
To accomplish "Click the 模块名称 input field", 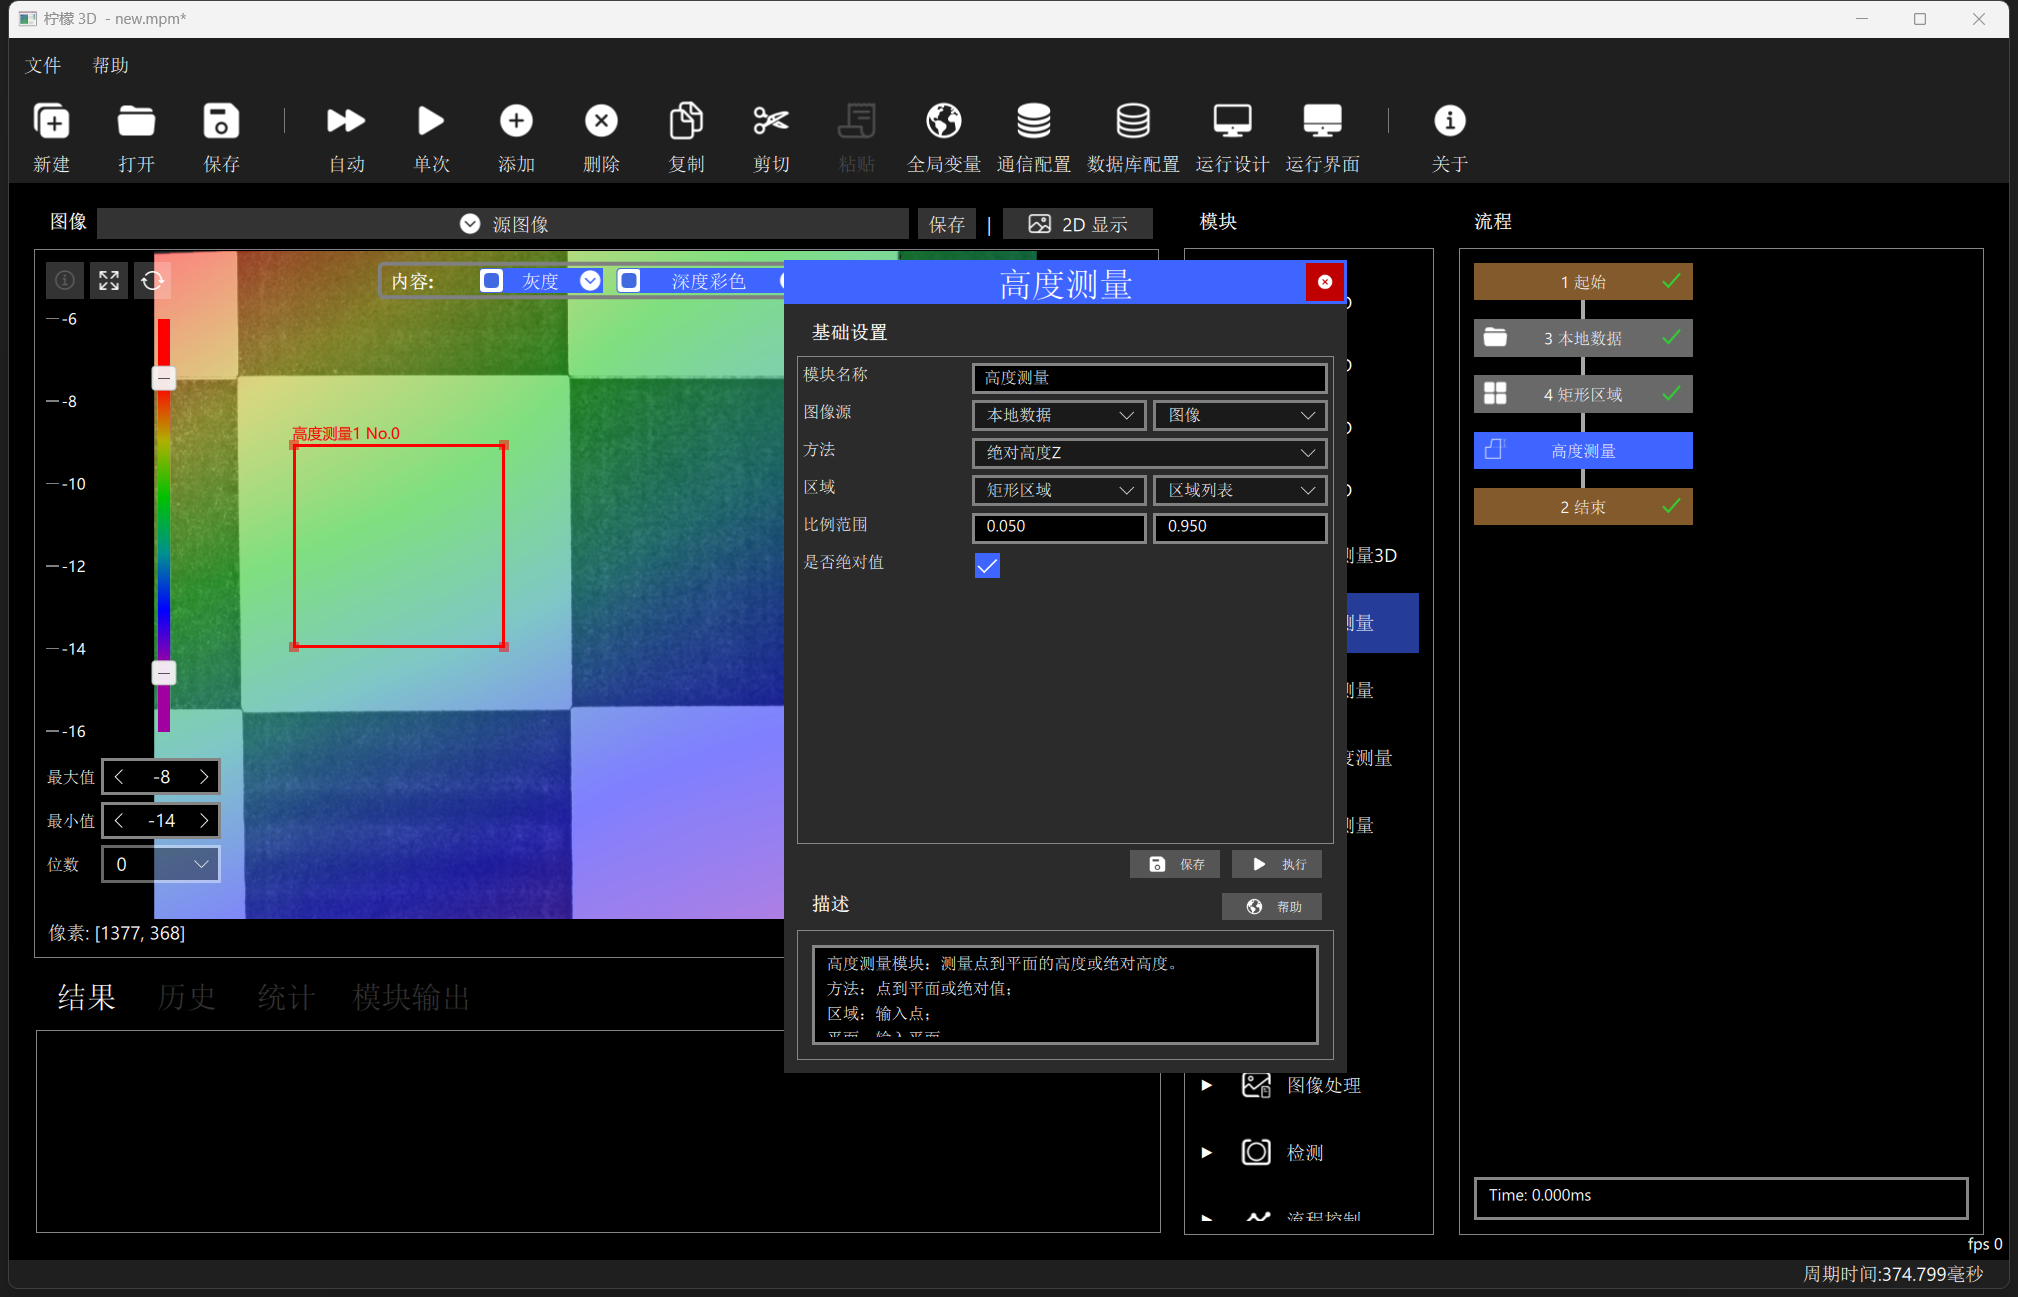I will [x=1150, y=377].
